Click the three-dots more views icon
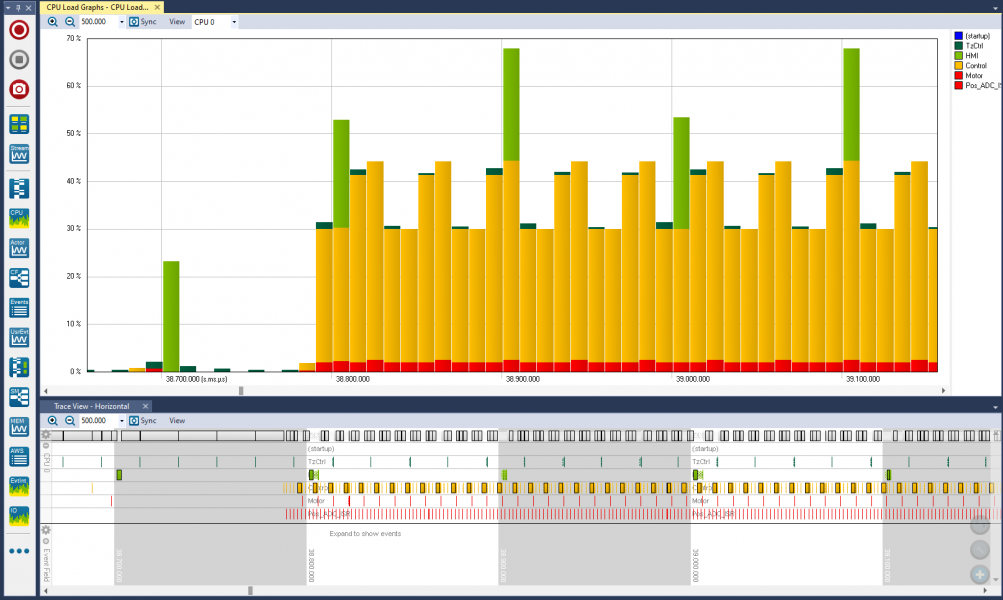 pos(19,551)
